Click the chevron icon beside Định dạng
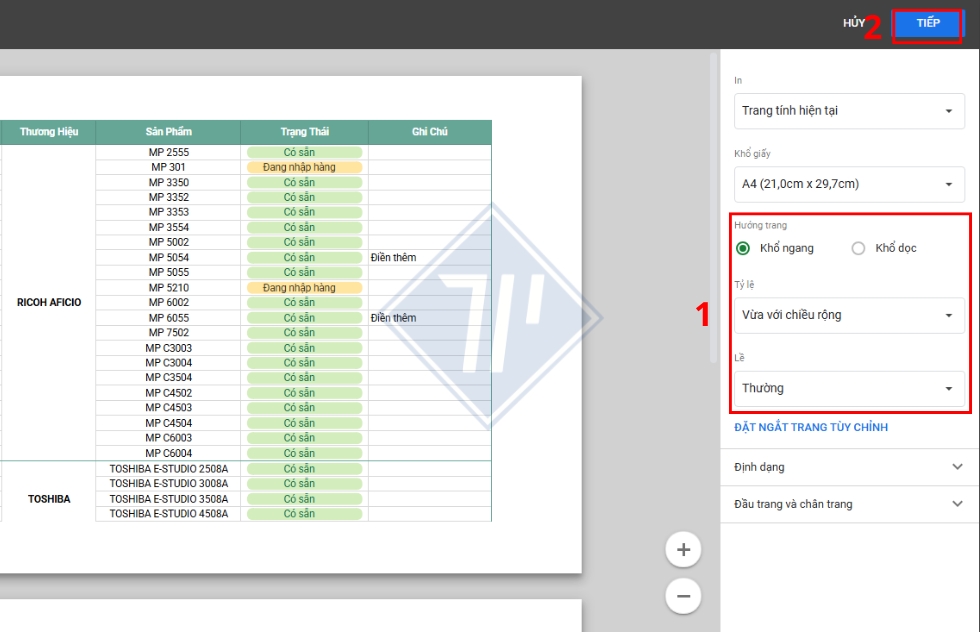 tap(957, 466)
